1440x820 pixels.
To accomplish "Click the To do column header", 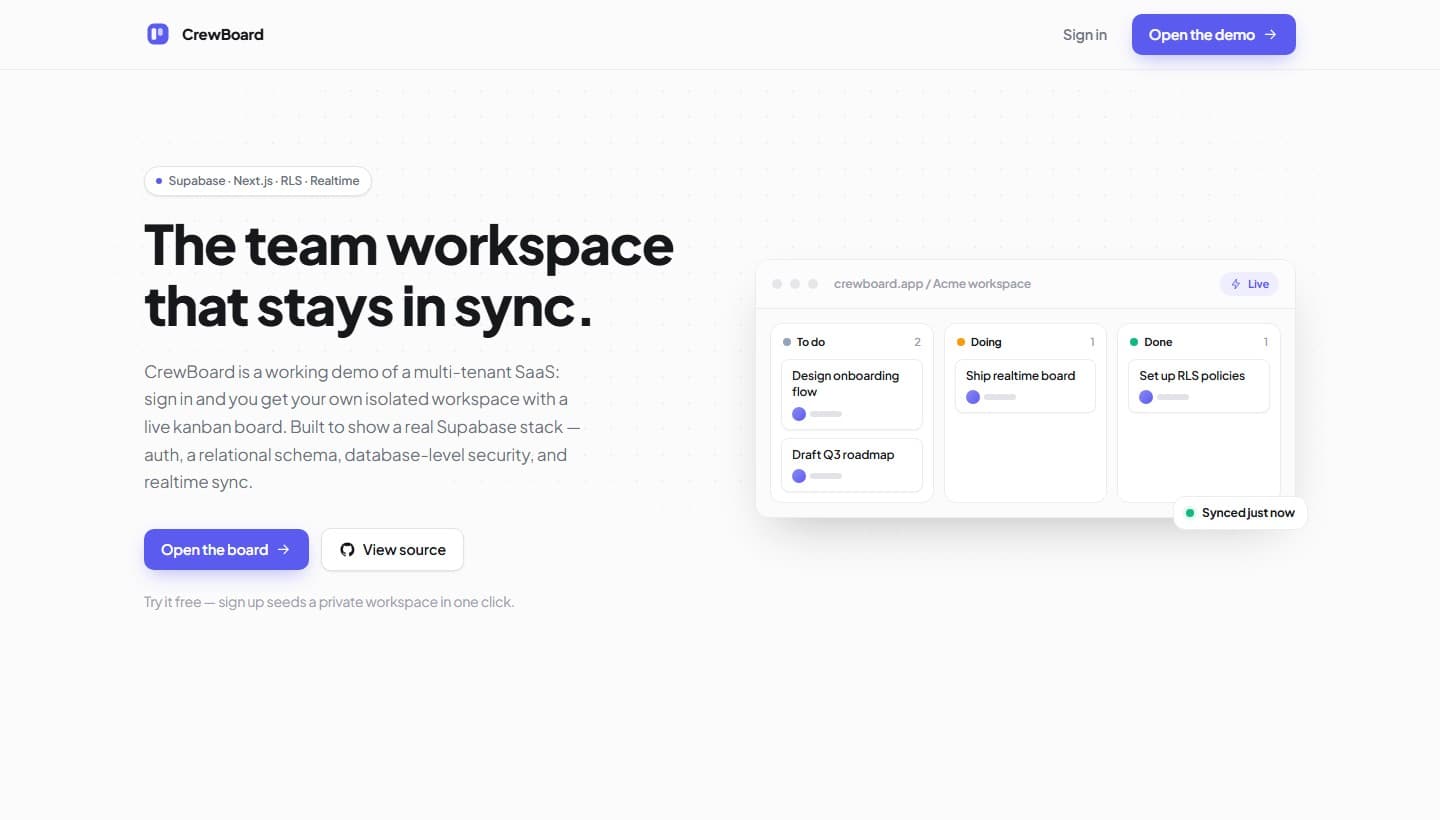I will tap(852, 342).
